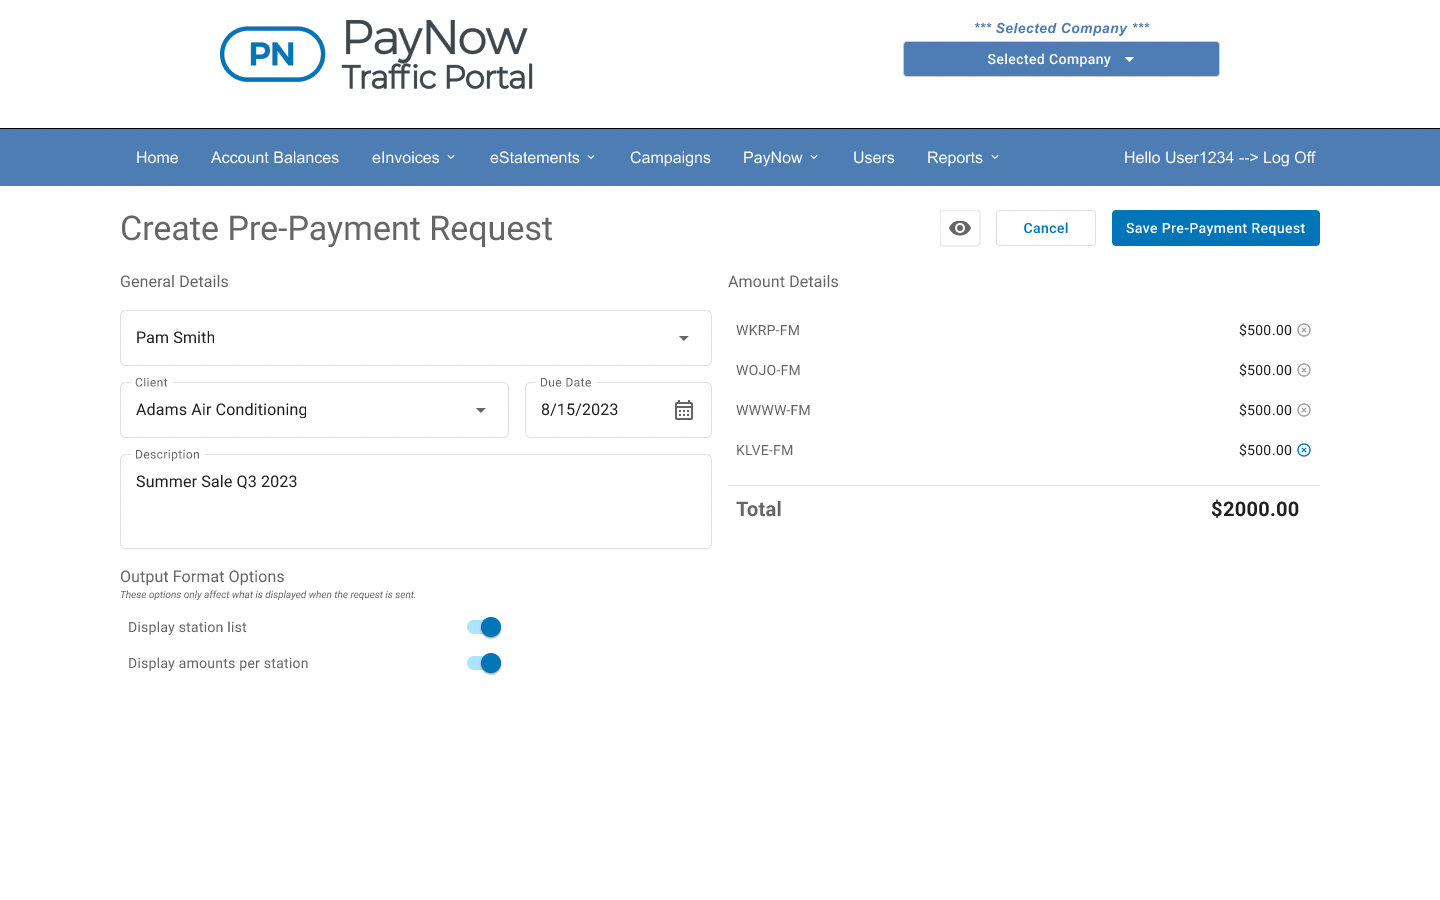The height and width of the screenshot is (900, 1440).
Task: Click the Due Date field 8/15/2023
Action: (618, 410)
